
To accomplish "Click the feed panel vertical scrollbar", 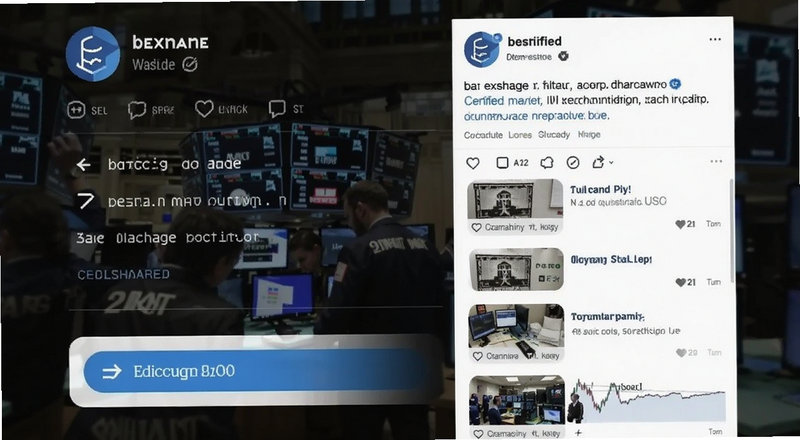I will click(733, 230).
